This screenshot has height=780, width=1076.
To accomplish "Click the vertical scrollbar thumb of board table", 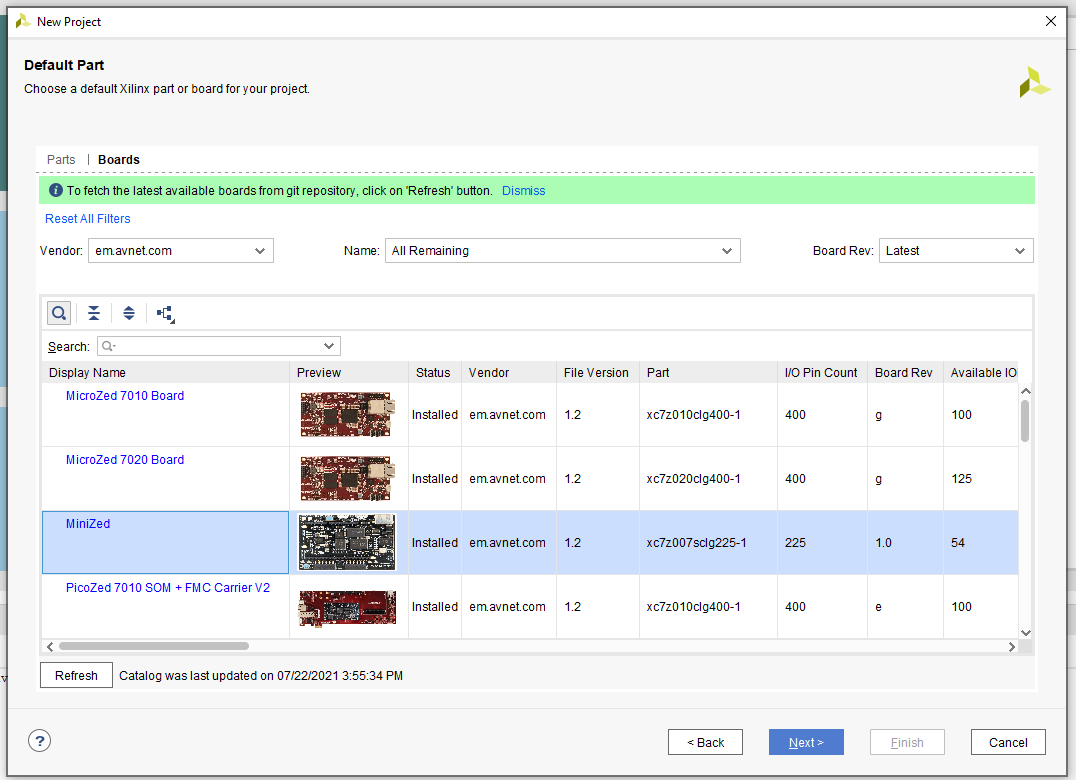I will tap(1025, 421).
